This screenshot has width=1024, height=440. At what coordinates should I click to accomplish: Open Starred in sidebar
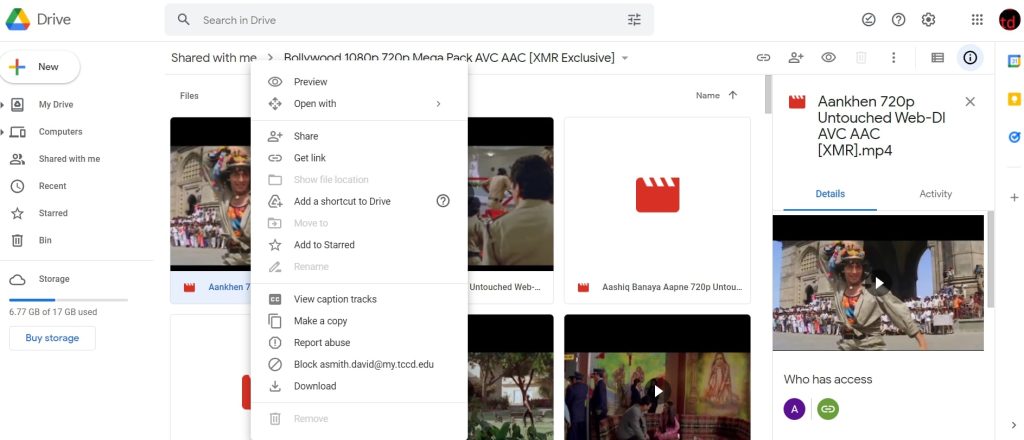(x=53, y=213)
